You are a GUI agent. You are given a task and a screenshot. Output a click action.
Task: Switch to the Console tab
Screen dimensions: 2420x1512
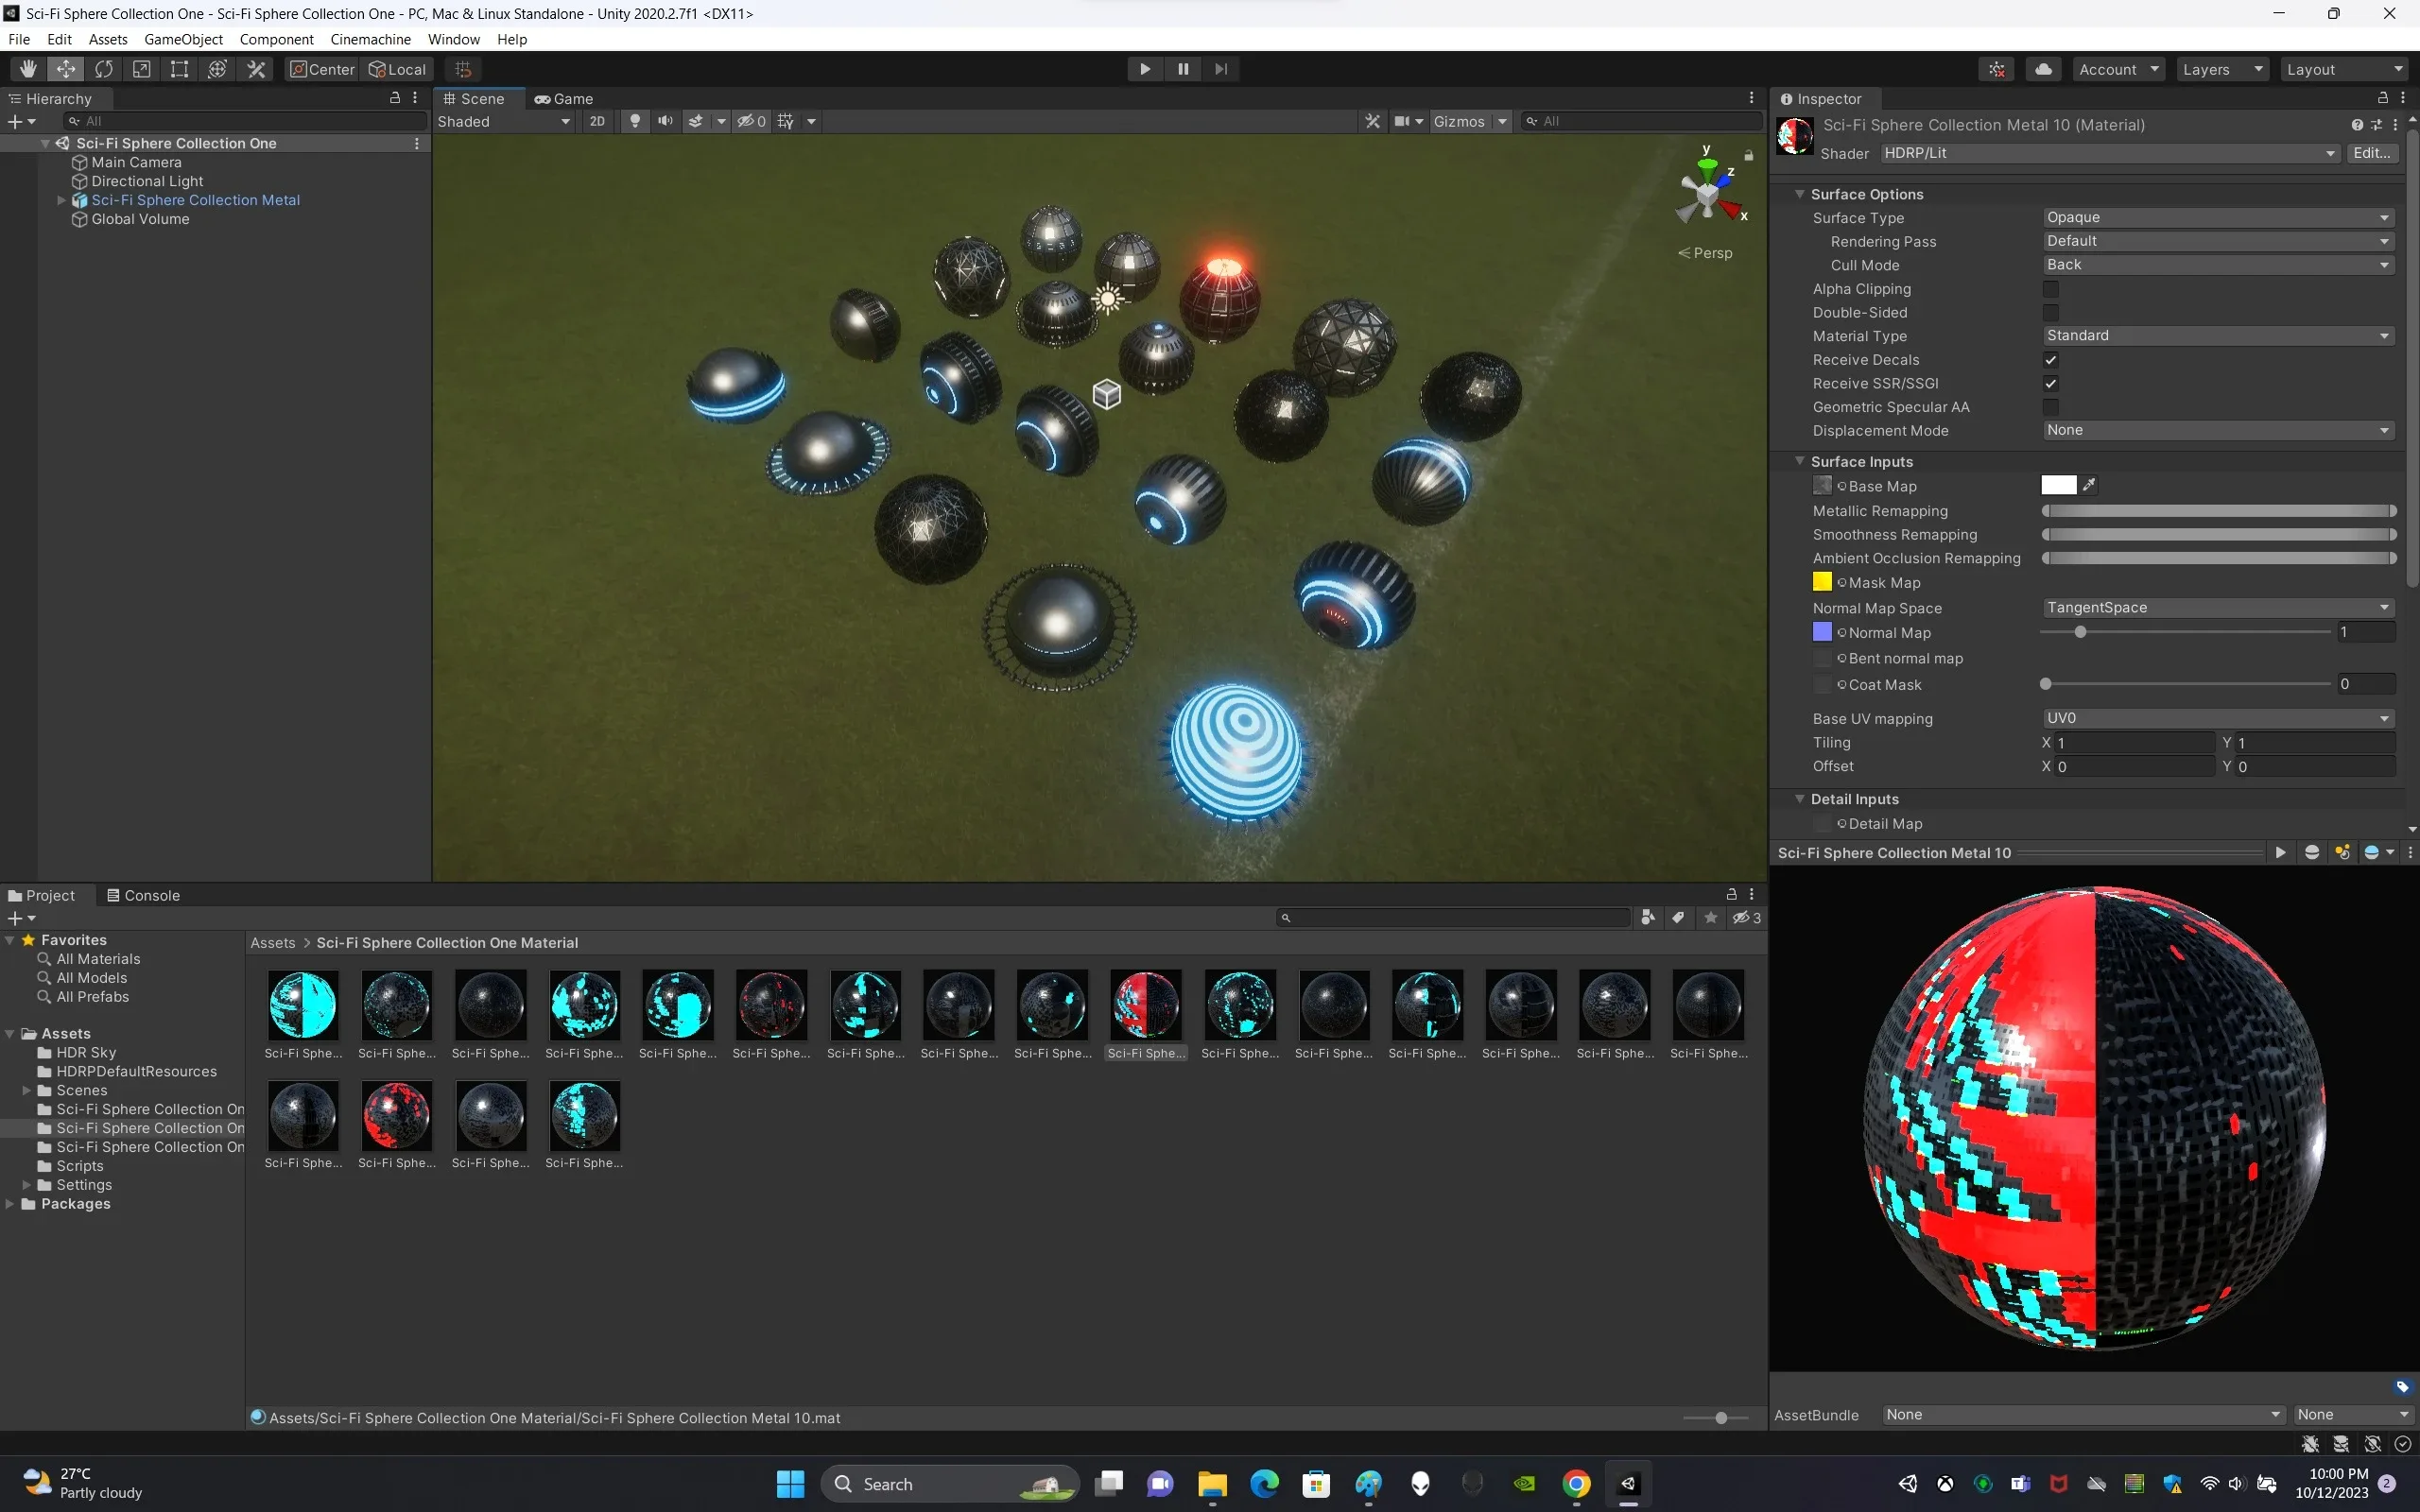tap(143, 895)
